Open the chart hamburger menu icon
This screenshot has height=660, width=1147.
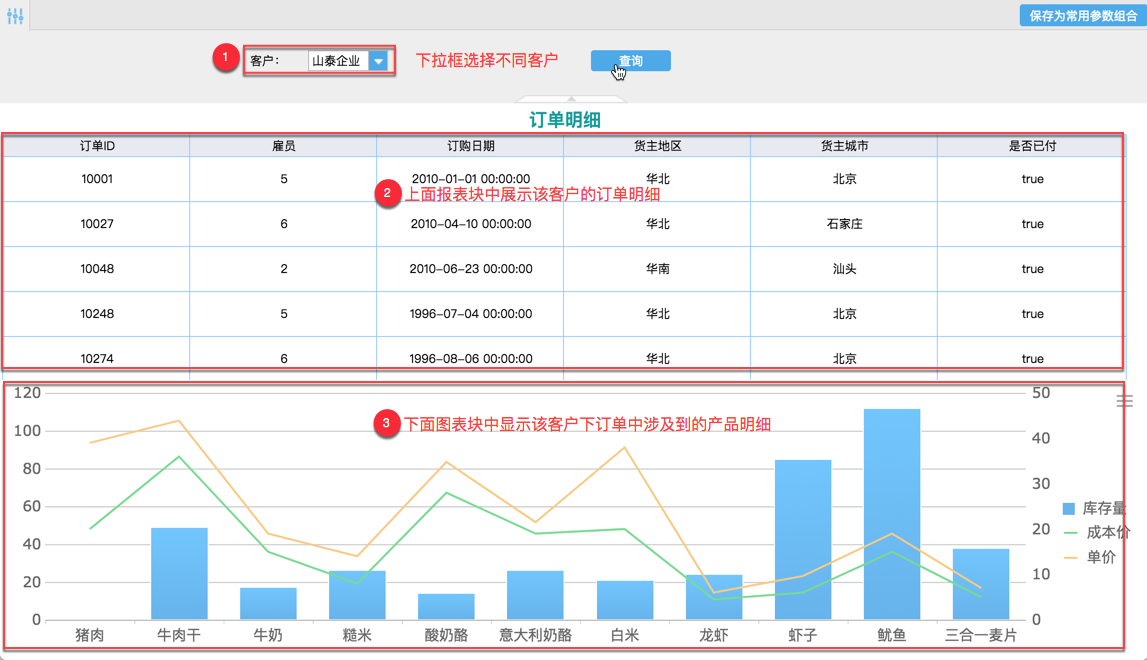1124,401
